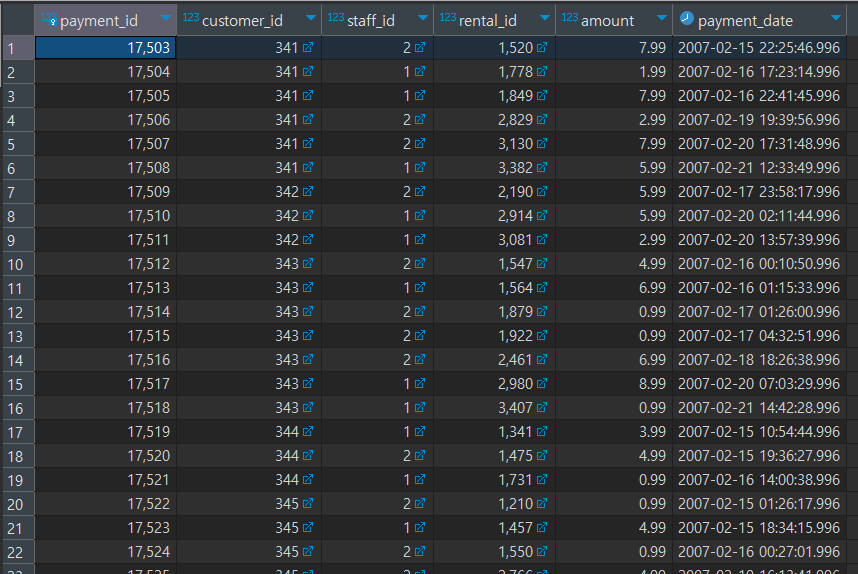Select amount cell in row 17 (3.99)
Screen dimensions: 858x574
(614, 432)
